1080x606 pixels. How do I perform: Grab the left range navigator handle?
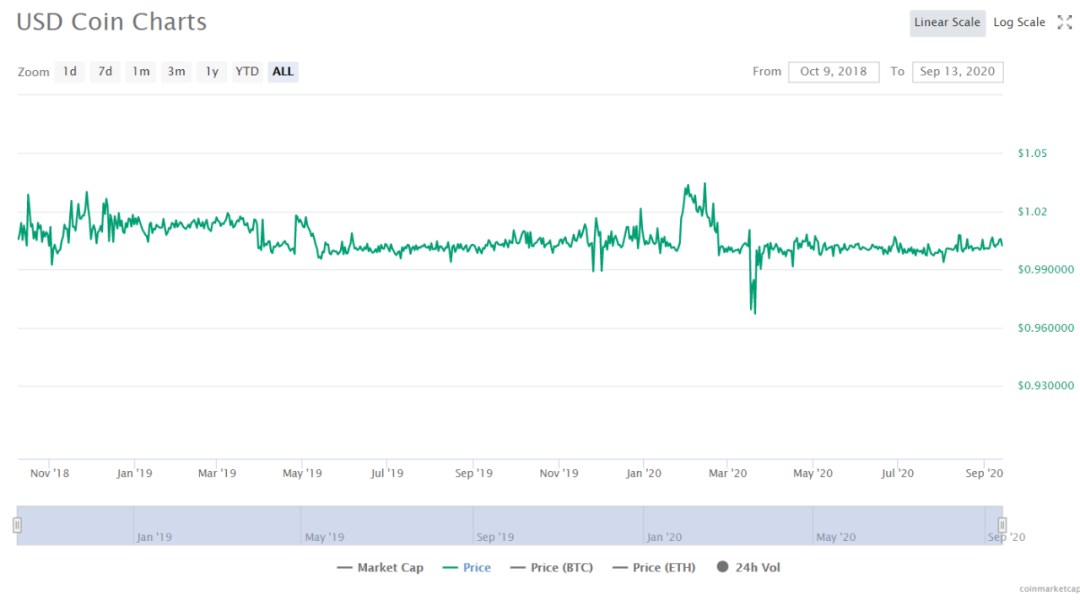(17, 525)
